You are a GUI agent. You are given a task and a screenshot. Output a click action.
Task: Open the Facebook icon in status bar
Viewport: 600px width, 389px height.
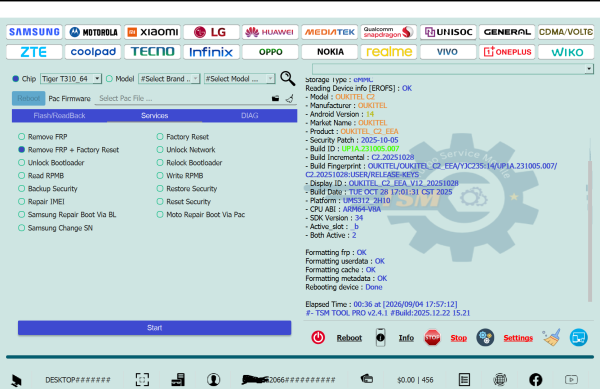(535, 379)
